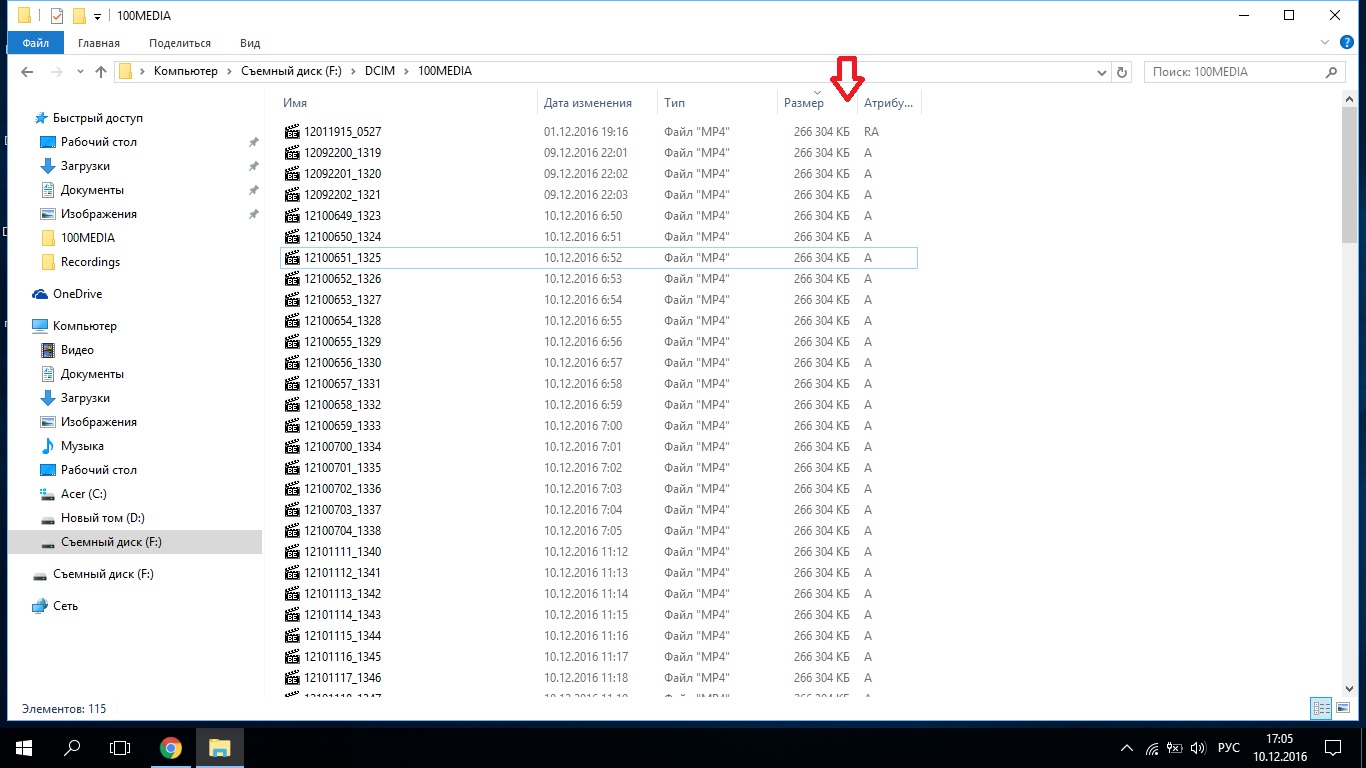Click the Windows Start button
The width and height of the screenshot is (1366, 768).
tap(23, 747)
